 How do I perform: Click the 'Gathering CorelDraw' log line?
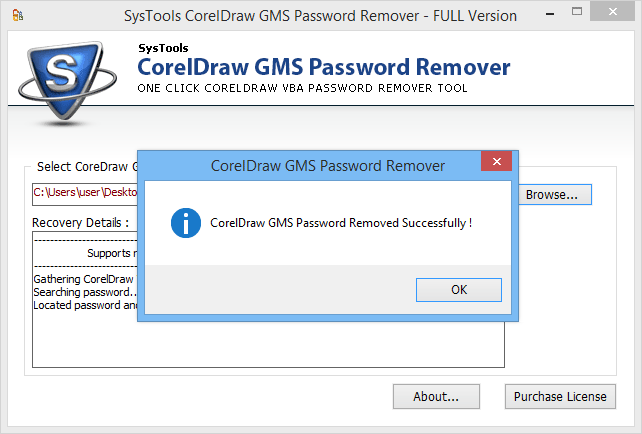tap(84, 279)
